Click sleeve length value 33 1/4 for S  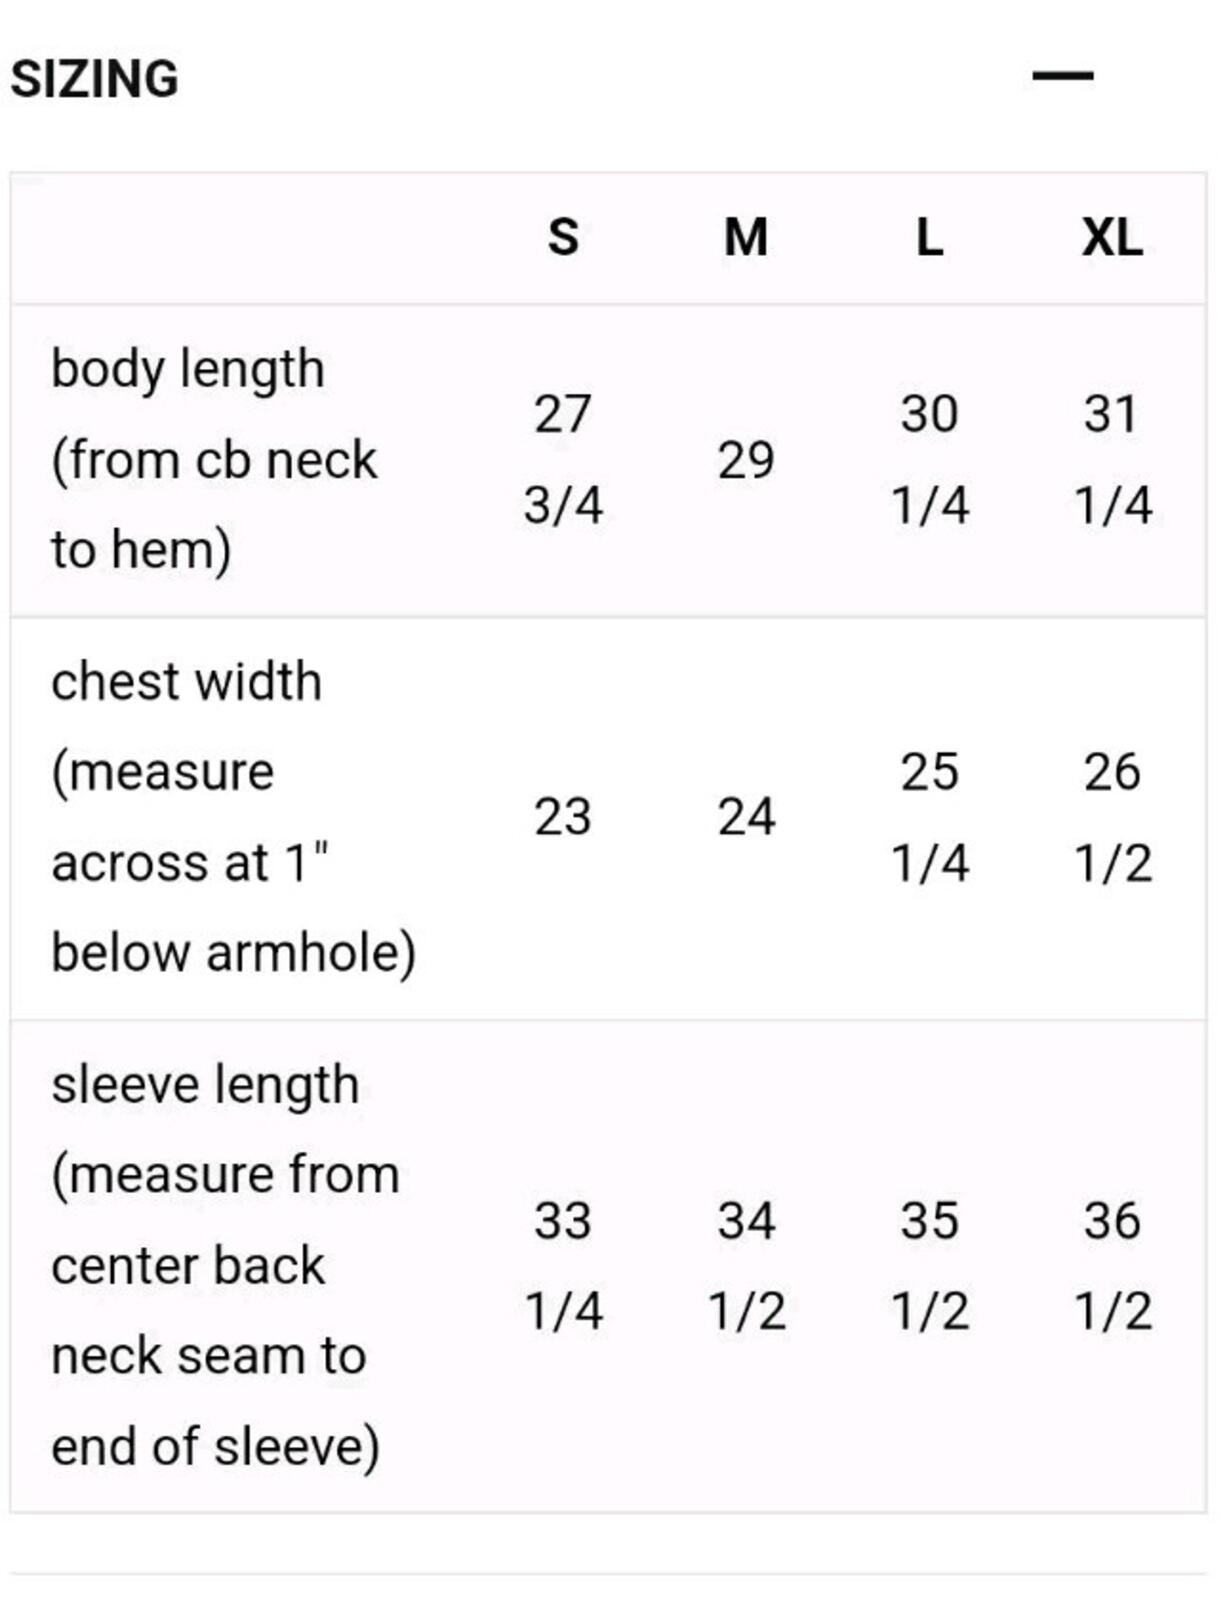563,1266
